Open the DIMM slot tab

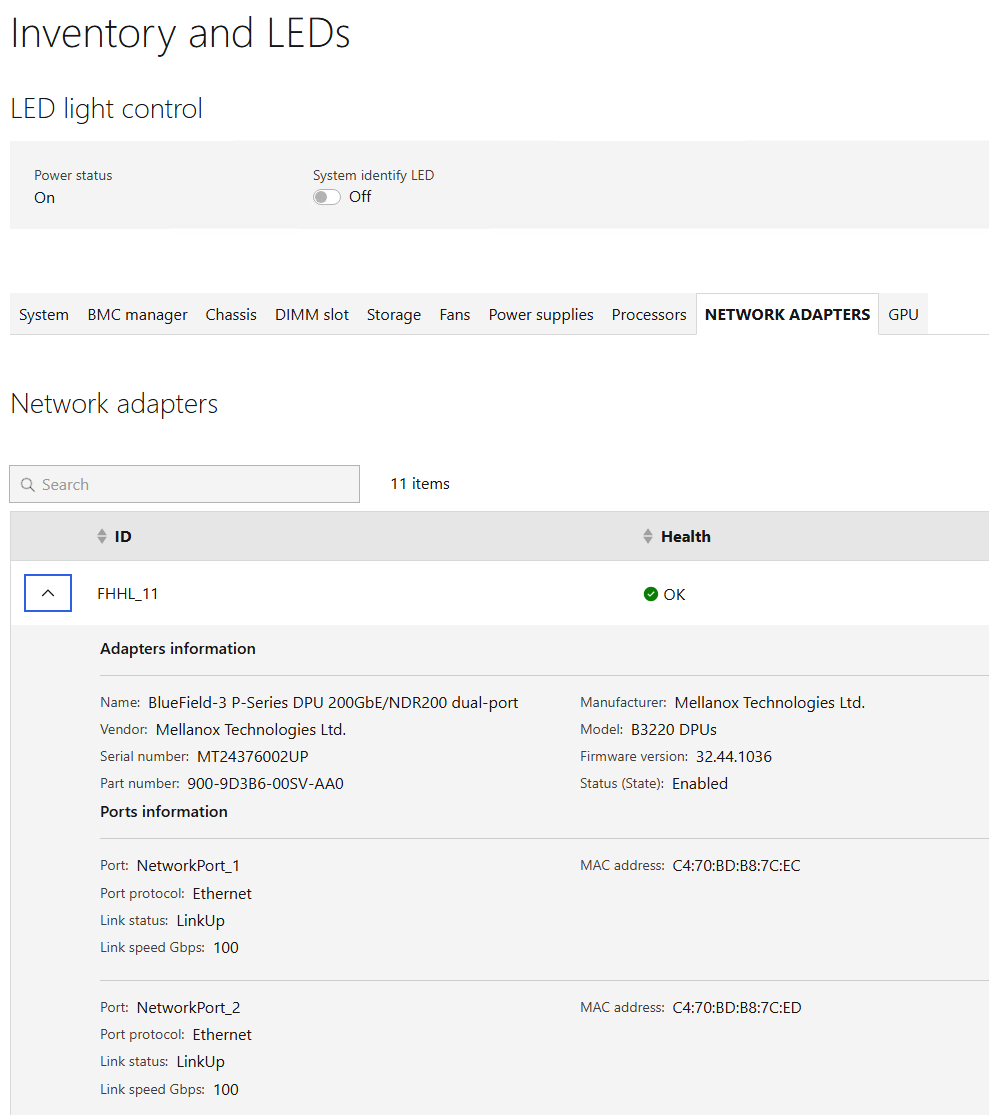pos(311,314)
